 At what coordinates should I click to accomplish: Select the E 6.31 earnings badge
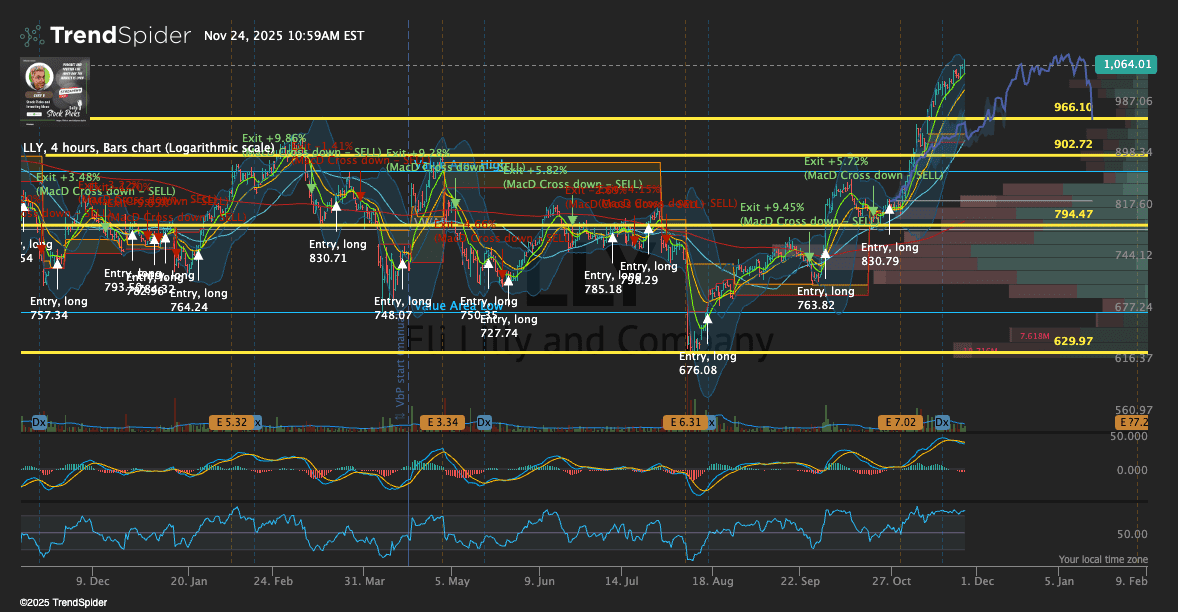pyautogui.click(x=684, y=423)
